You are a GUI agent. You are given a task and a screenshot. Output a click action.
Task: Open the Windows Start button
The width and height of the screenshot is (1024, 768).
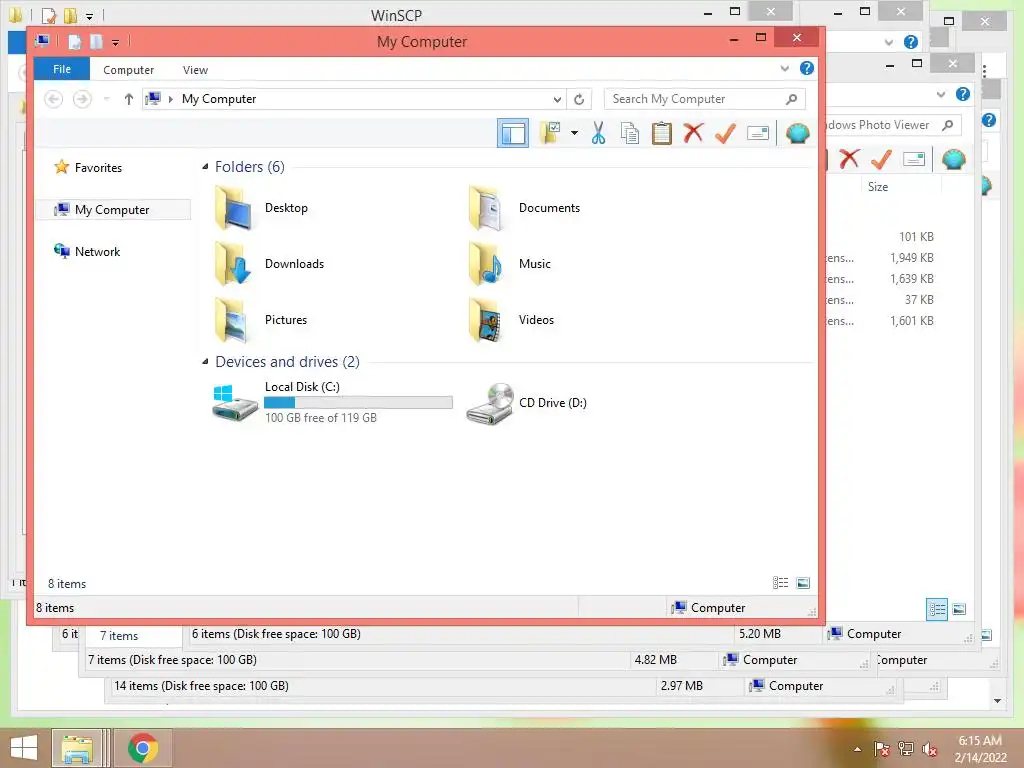point(24,748)
